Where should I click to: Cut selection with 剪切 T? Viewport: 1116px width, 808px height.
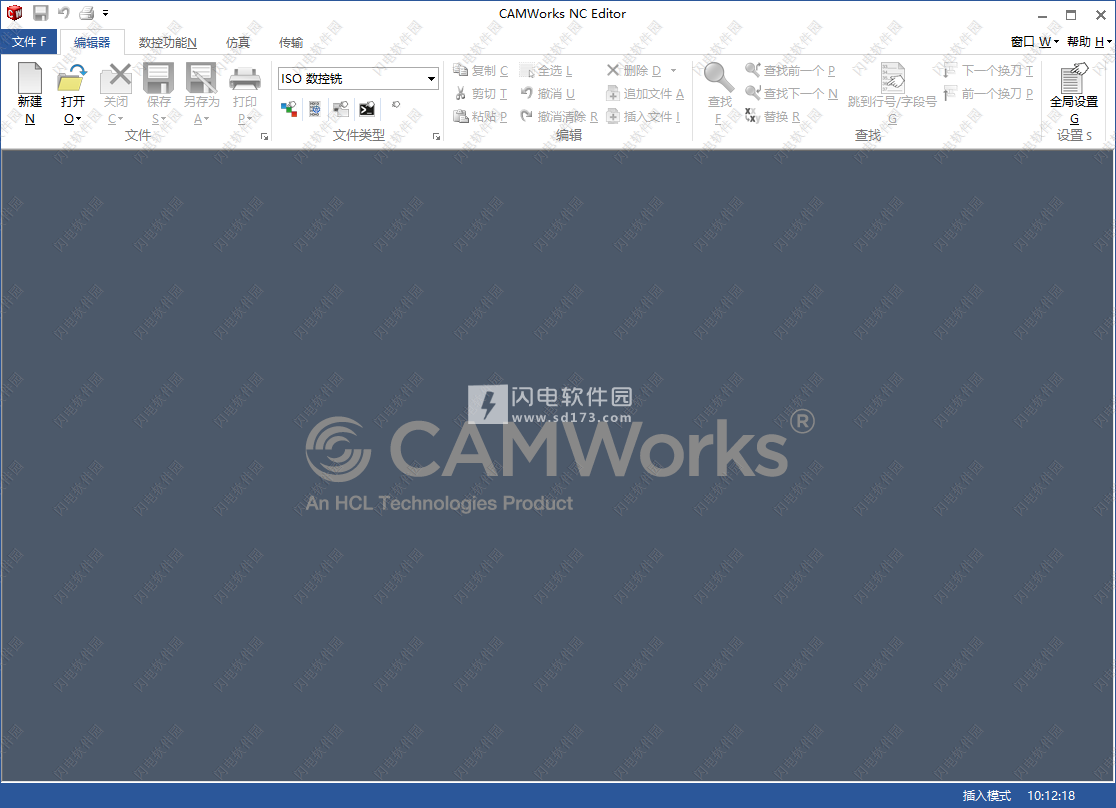[x=480, y=93]
